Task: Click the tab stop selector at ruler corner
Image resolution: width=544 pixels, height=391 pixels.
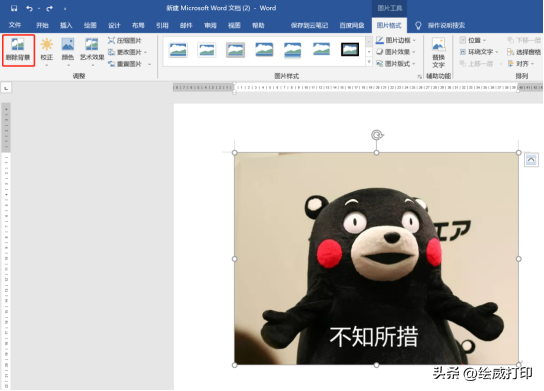Action: click(6, 88)
